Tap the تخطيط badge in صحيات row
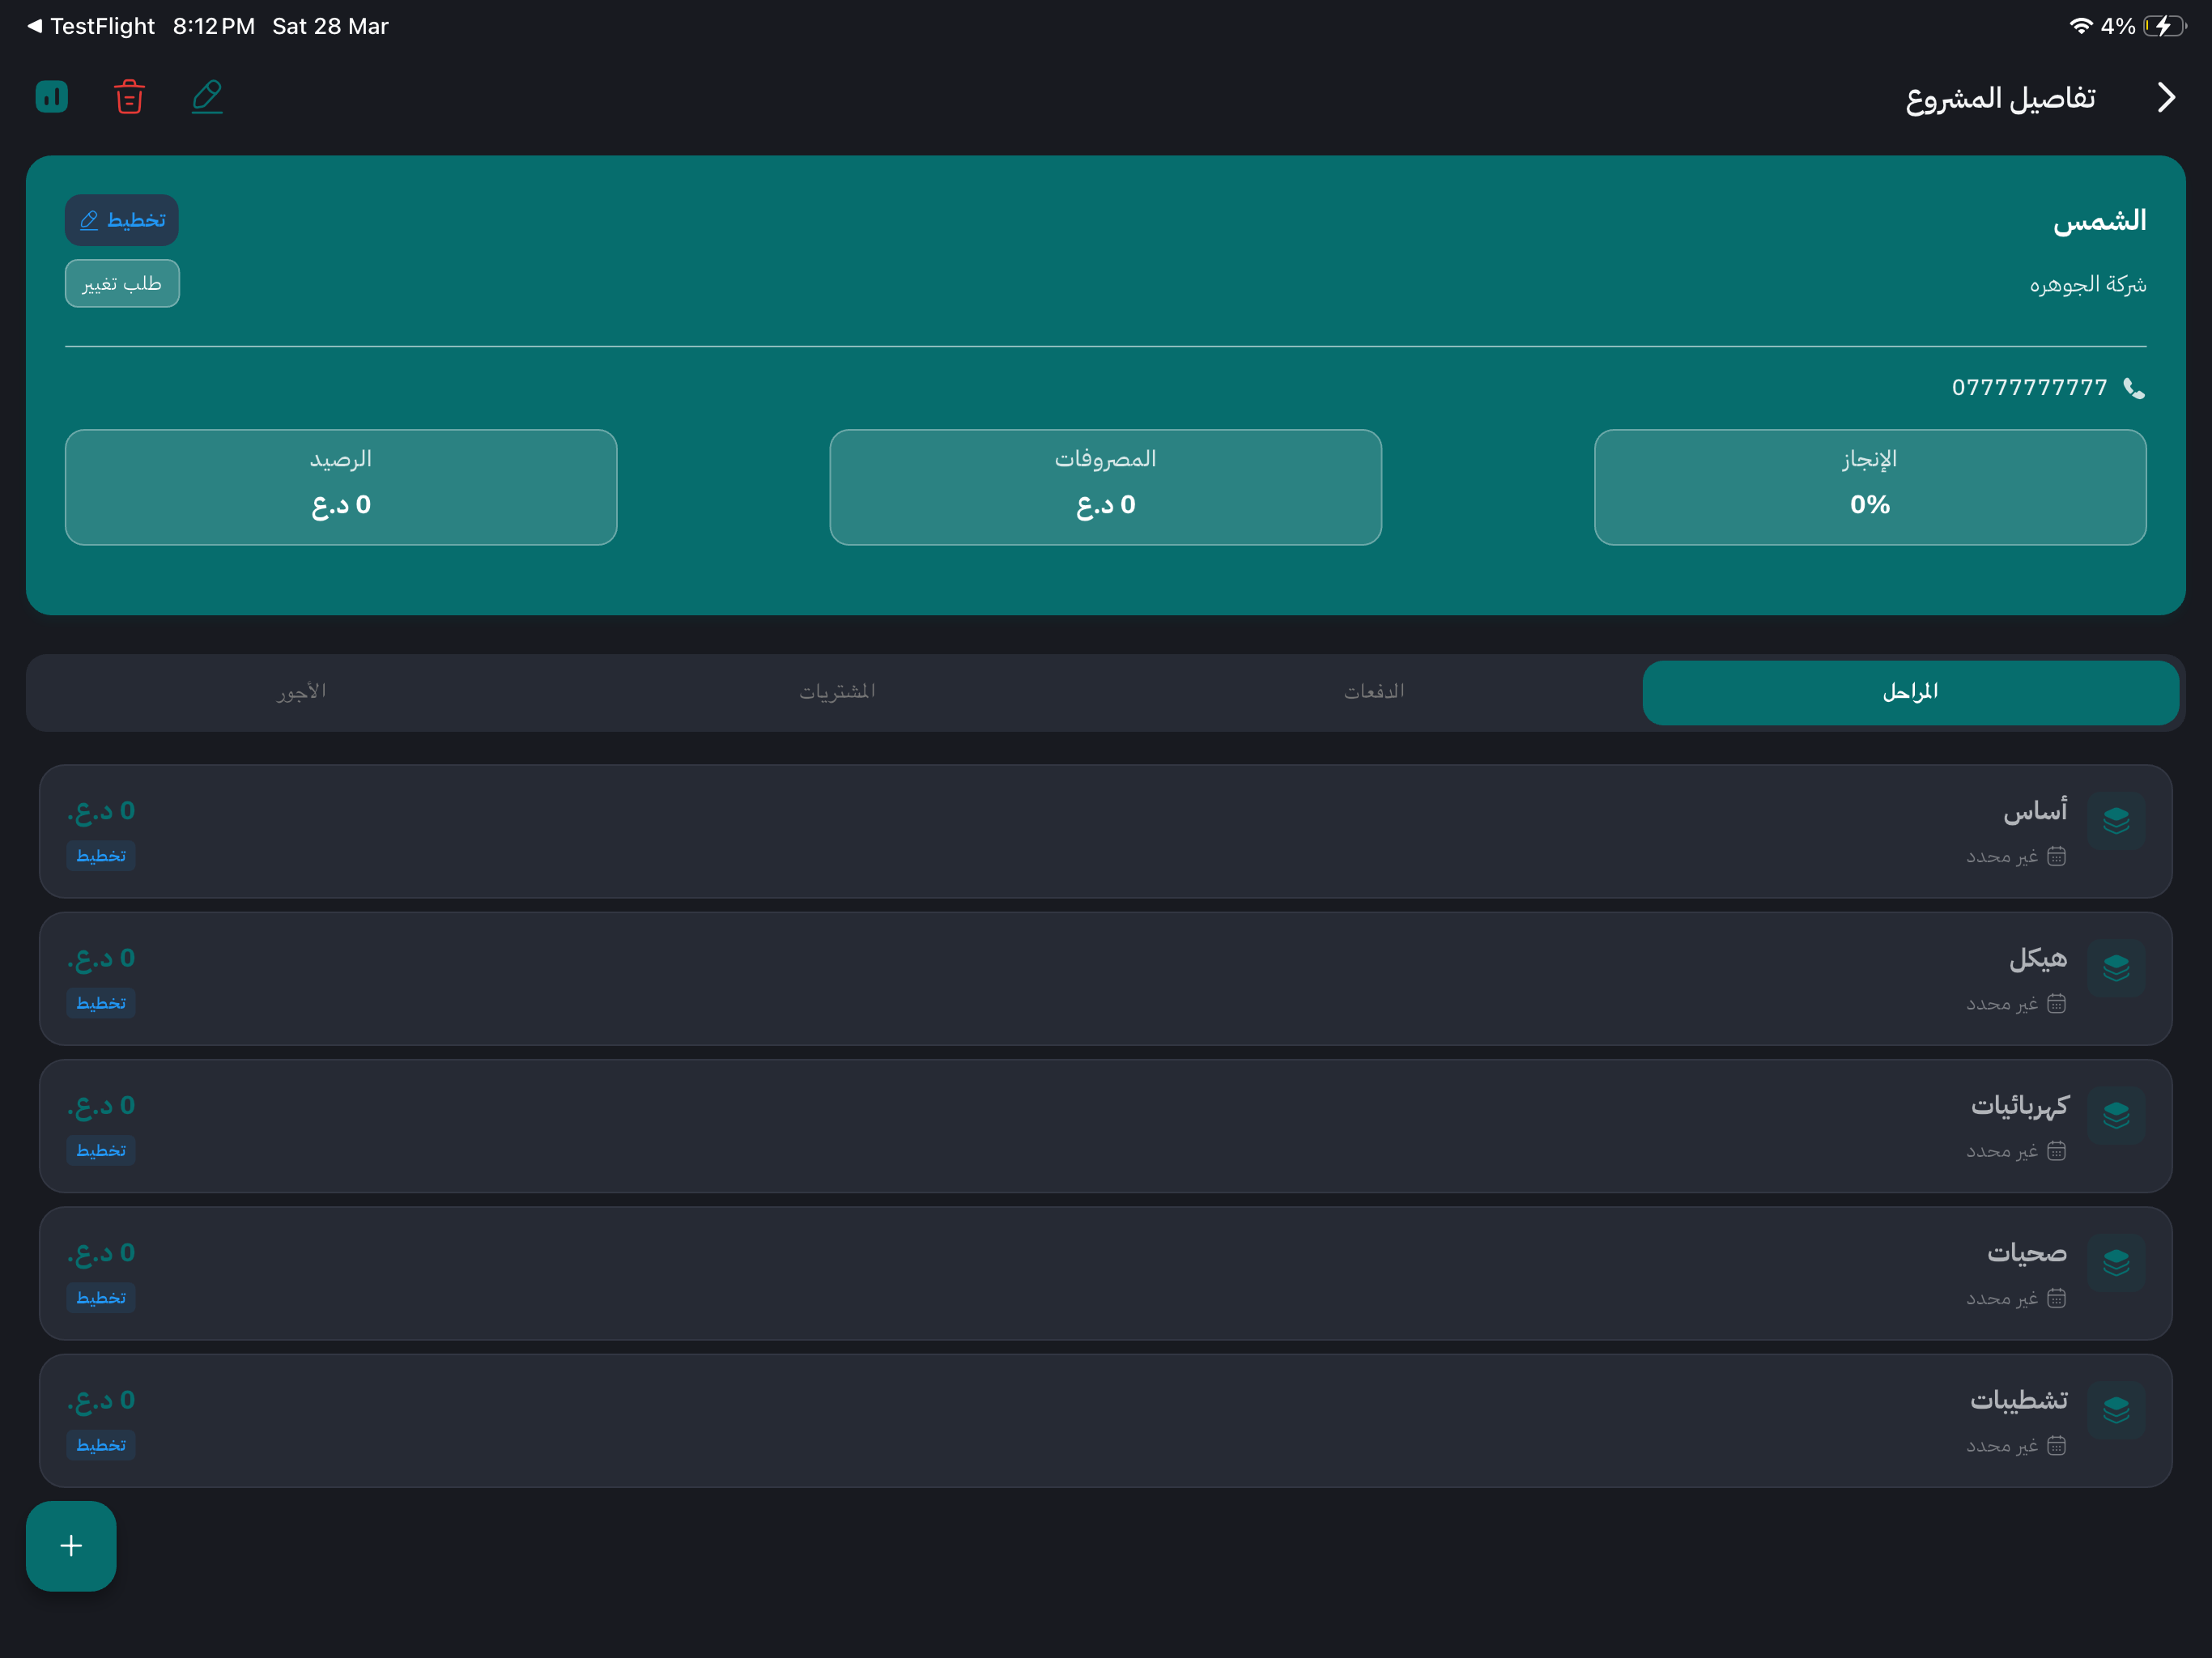 click(101, 1298)
